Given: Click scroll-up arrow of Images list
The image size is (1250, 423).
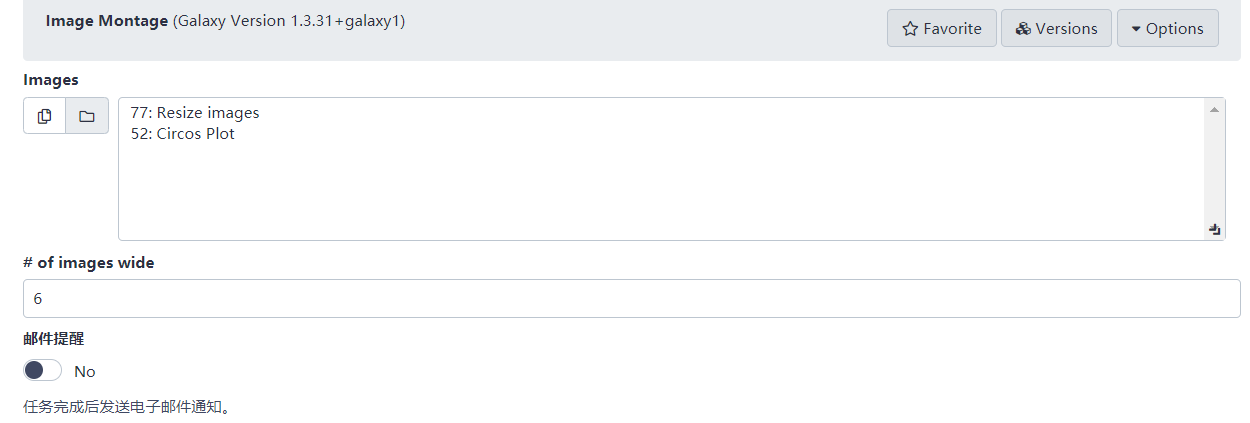Looking at the screenshot, I should click(1214, 109).
